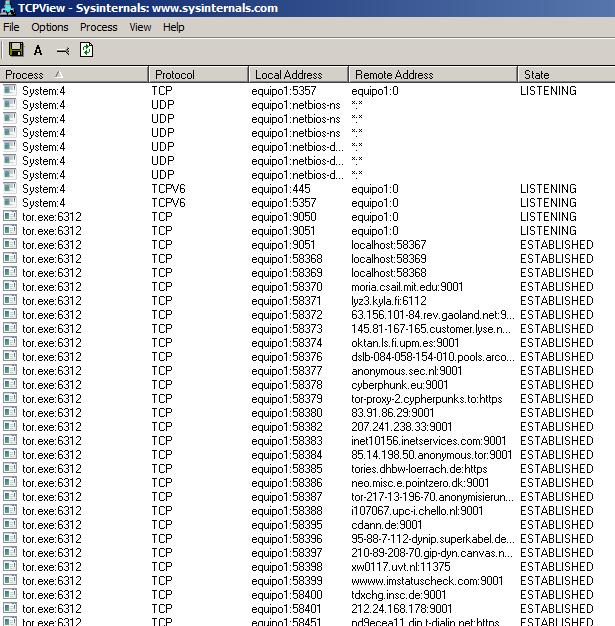Select remote address 212.24.168.178:9001
The width and height of the screenshot is (615, 626).
401,609
